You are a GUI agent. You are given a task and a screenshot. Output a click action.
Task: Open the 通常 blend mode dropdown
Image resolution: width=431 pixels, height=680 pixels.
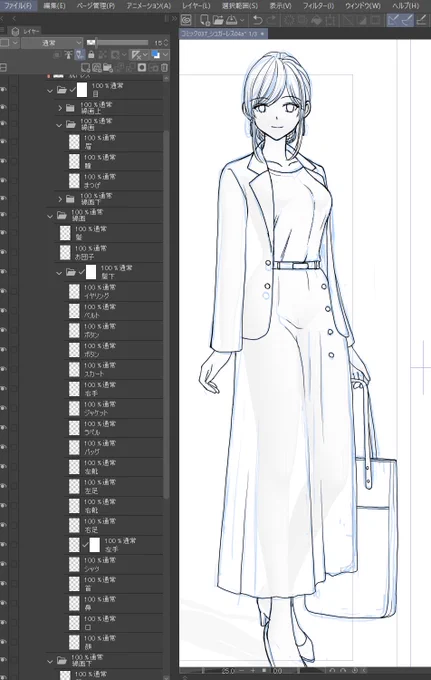coord(52,43)
